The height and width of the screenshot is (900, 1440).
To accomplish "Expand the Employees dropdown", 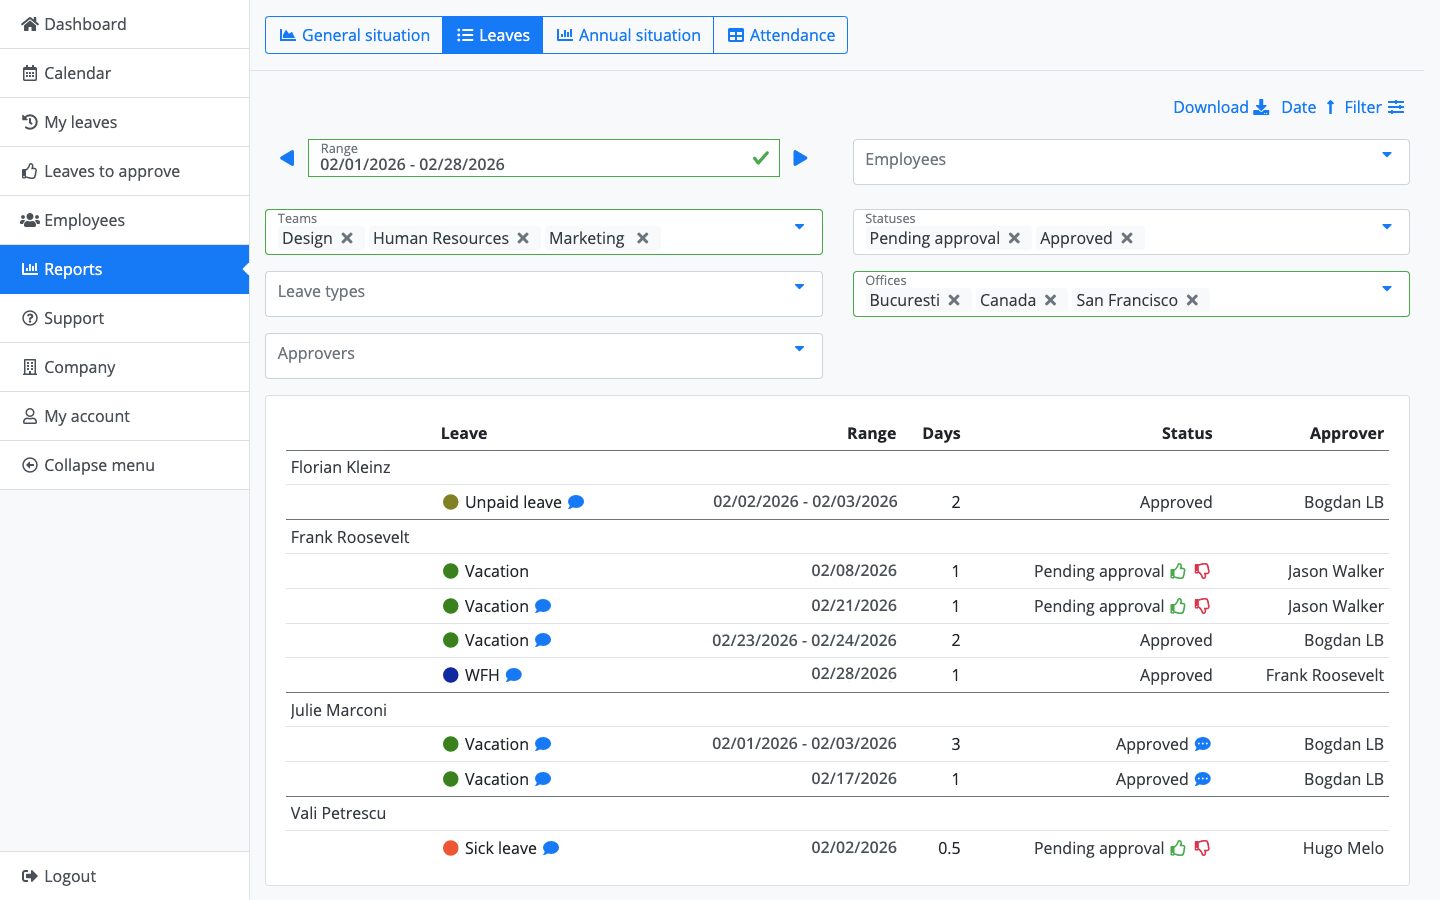I will tap(1386, 155).
